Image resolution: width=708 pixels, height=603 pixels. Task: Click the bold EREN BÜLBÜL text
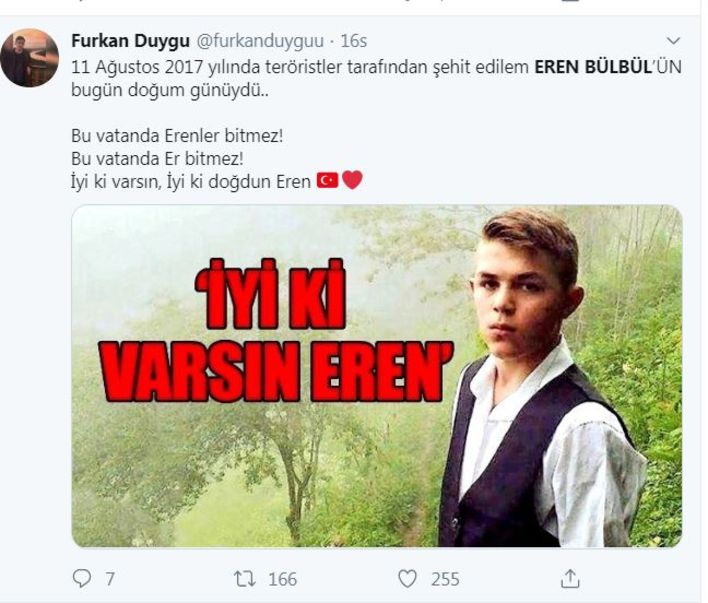click(x=593, y=67)
